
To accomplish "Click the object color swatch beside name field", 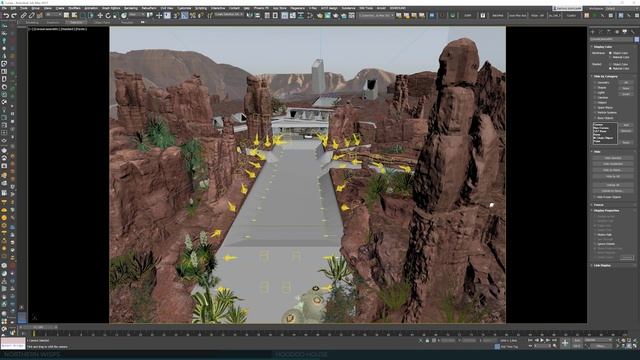I will (x=636, y=39).
